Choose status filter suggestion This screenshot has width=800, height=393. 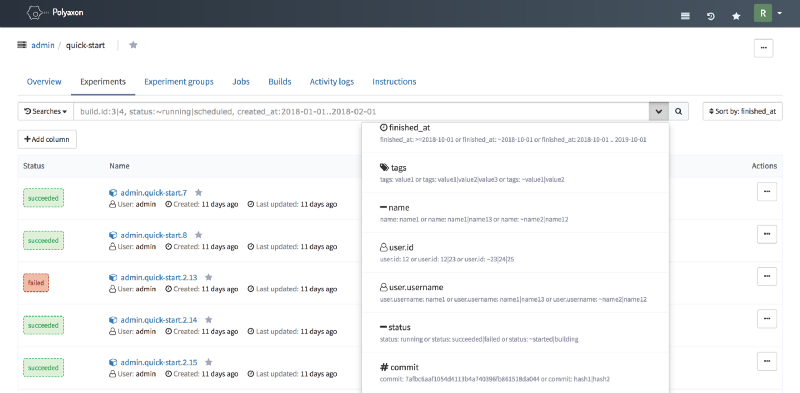pos(515,332)
